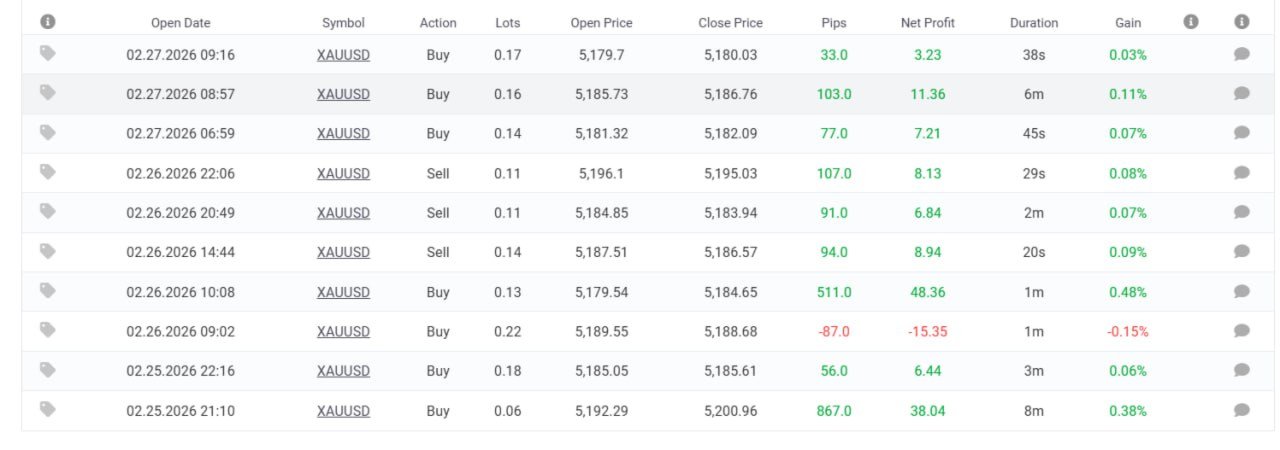
Task: Click the tag icon for 02.27.2026 09:16 trade
Action: [x=47, y=54]
